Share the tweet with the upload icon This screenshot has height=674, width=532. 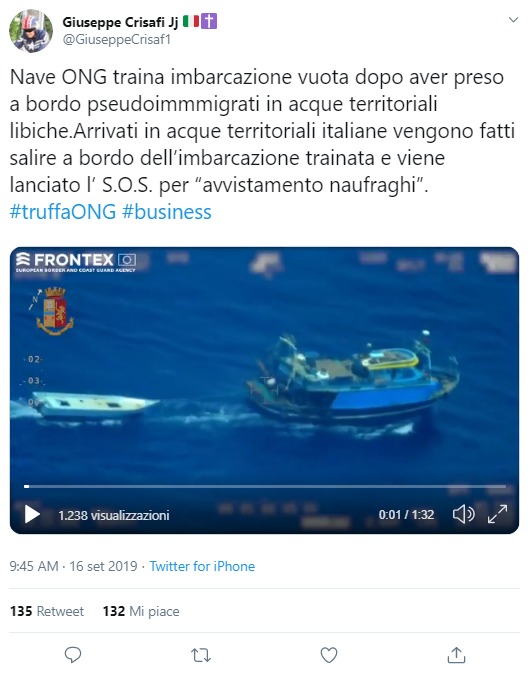(x=456, y=655)
